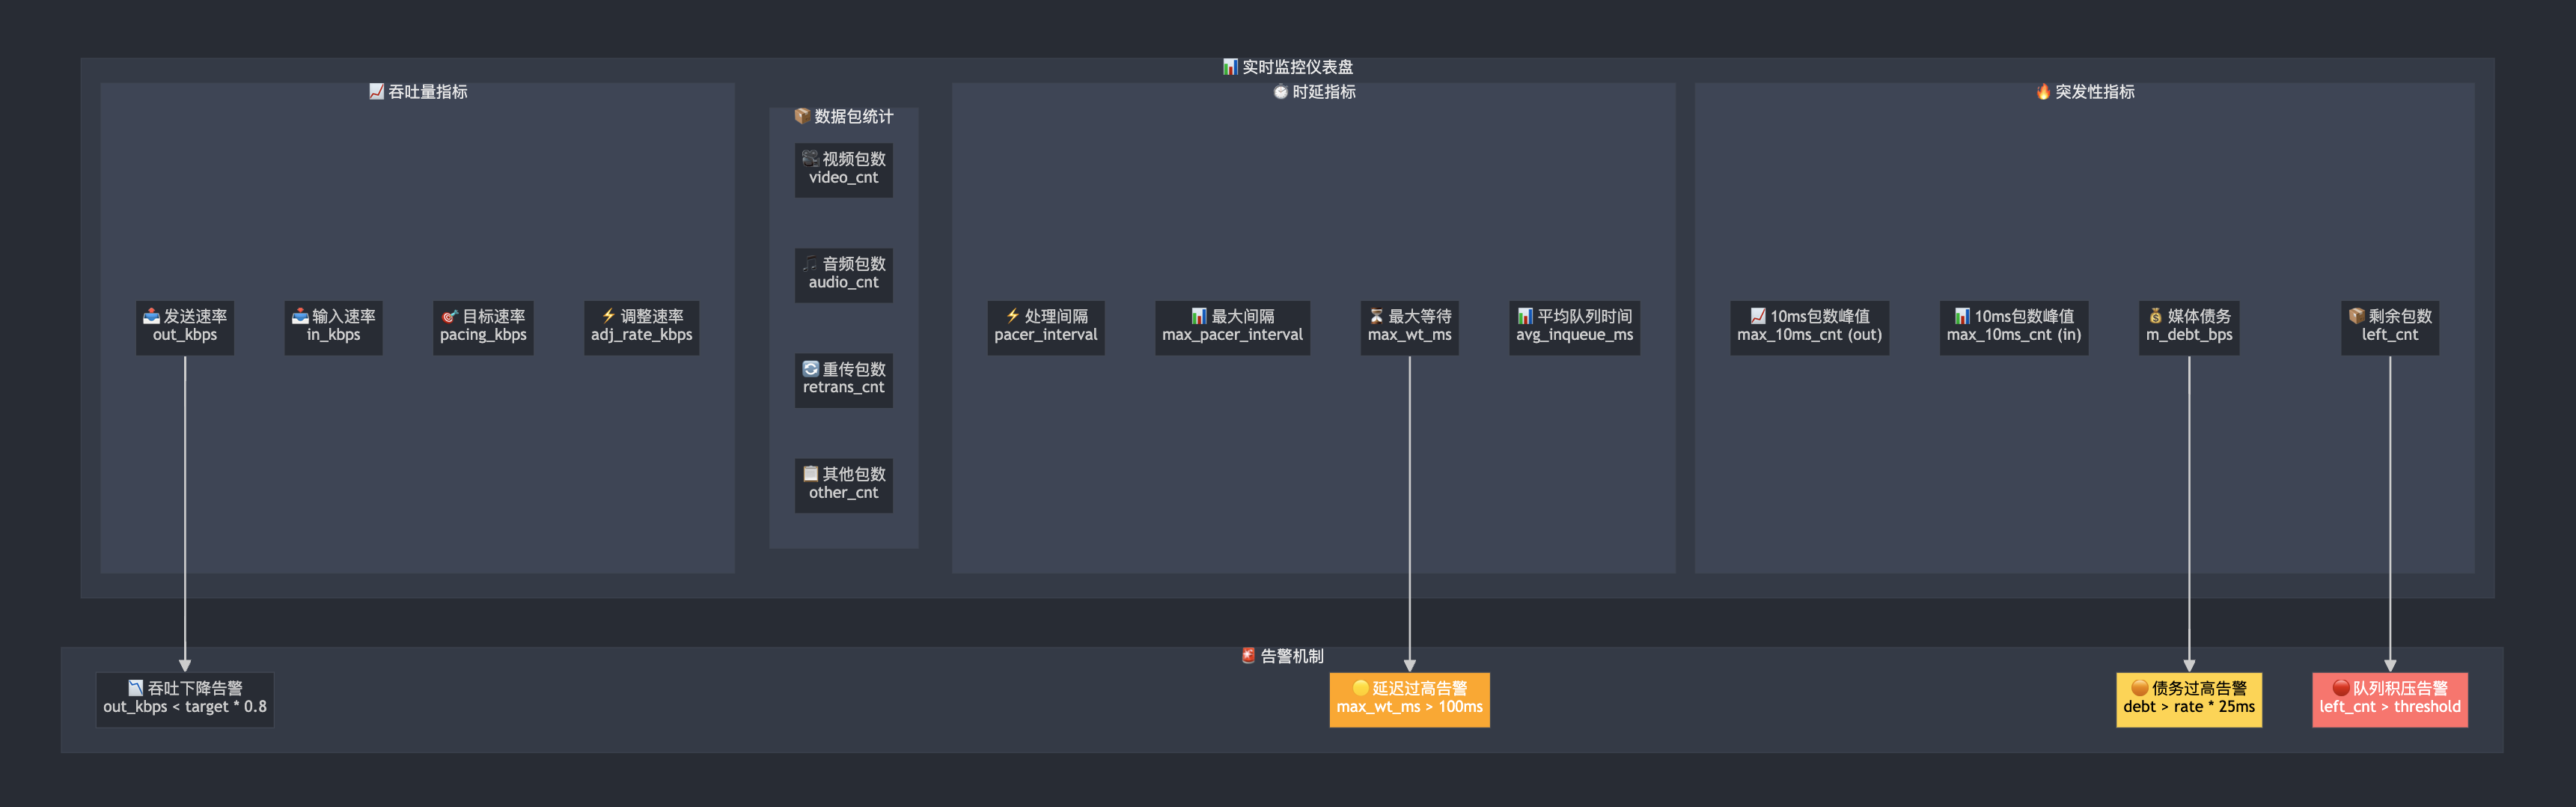Click the 吞吐下降告警 alert node
2576x807 pixels.
pyautogui.click(x=185, y=699)
